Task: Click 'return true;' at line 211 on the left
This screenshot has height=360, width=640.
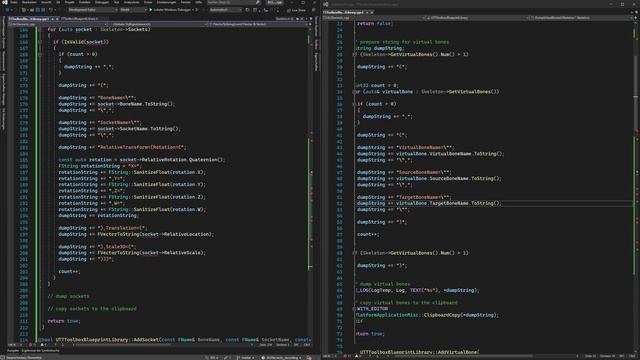Action: (x=64, y=321)
